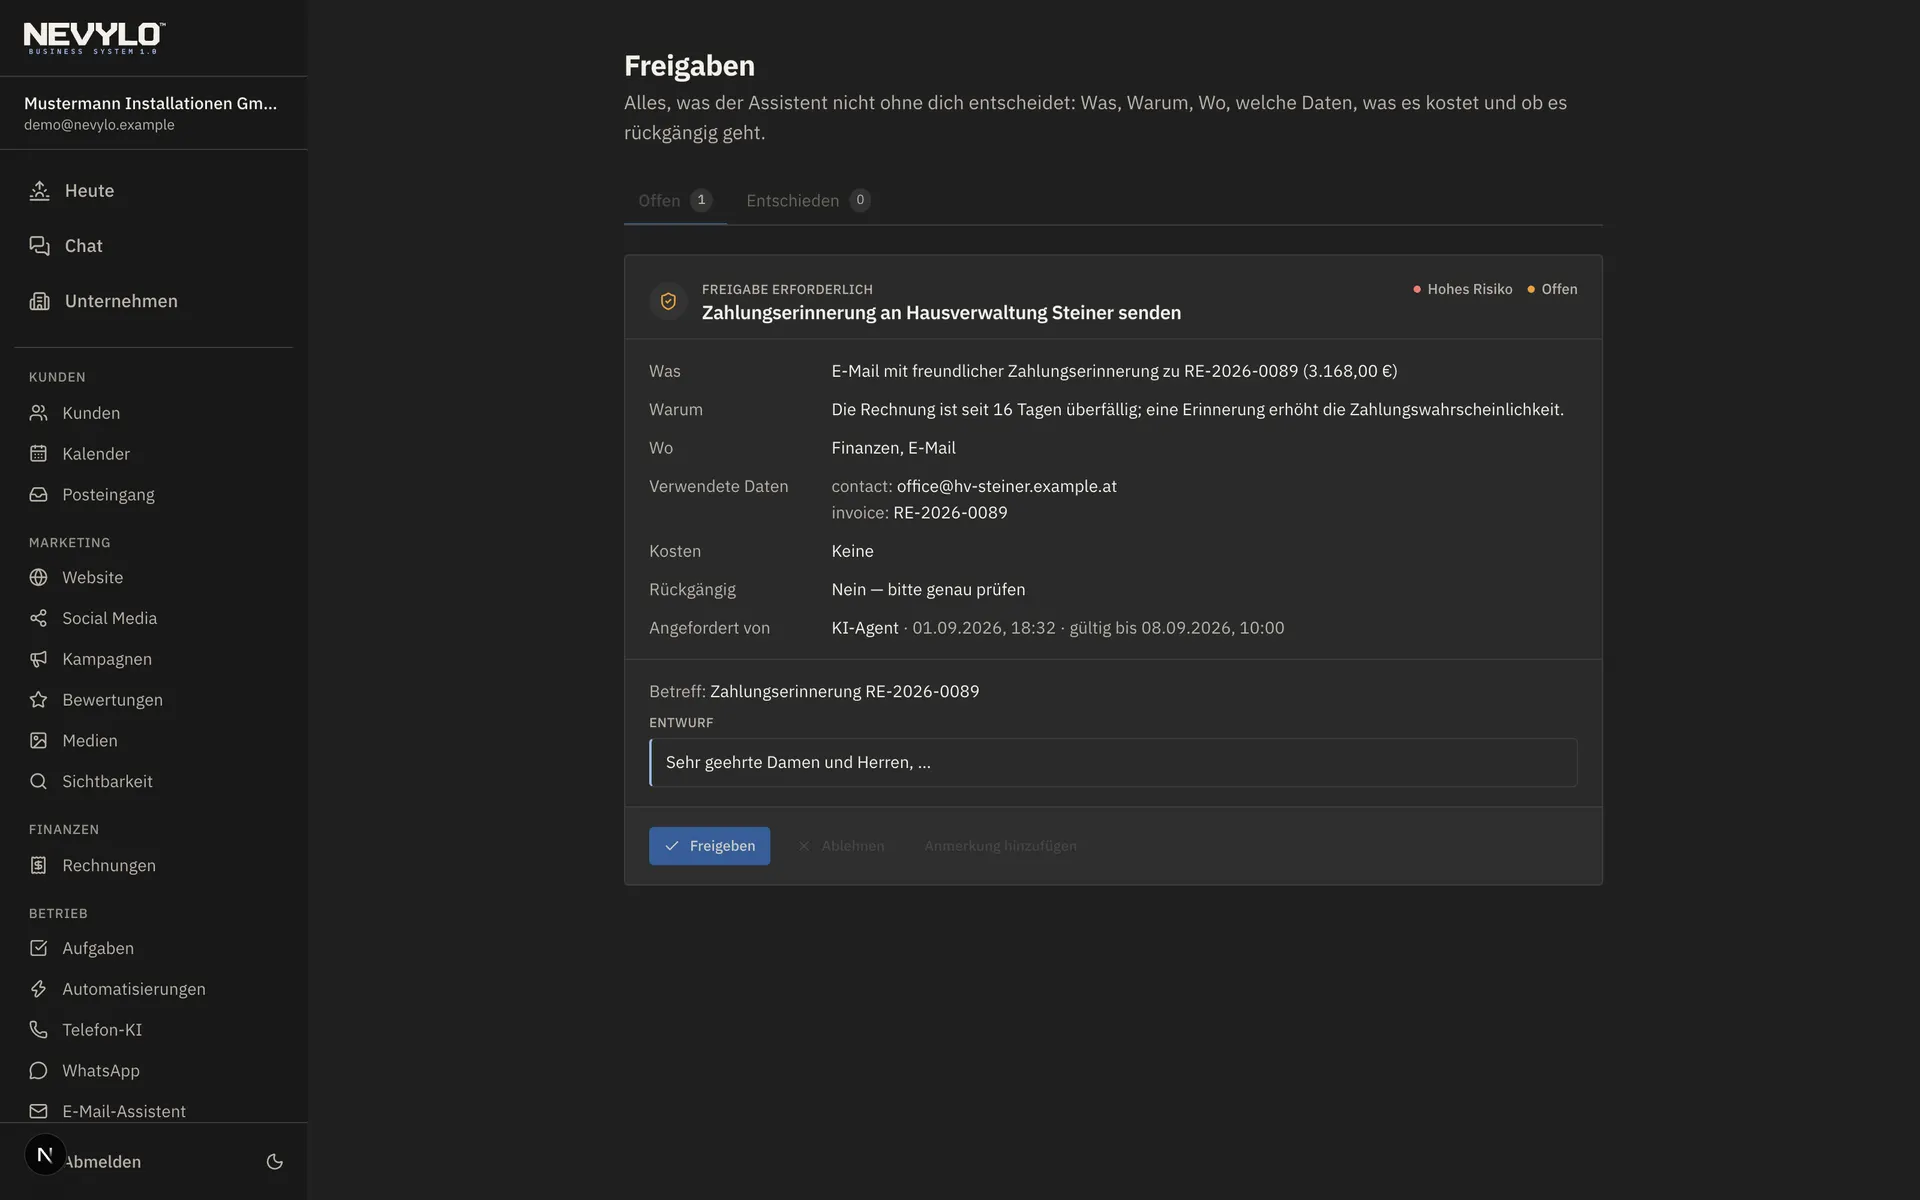Image resolution: width=1920 pixels, height=1200 pixels.
Task: Click the draft text field 'Sehr geehrte Damen'
Action: (1113, 762)
